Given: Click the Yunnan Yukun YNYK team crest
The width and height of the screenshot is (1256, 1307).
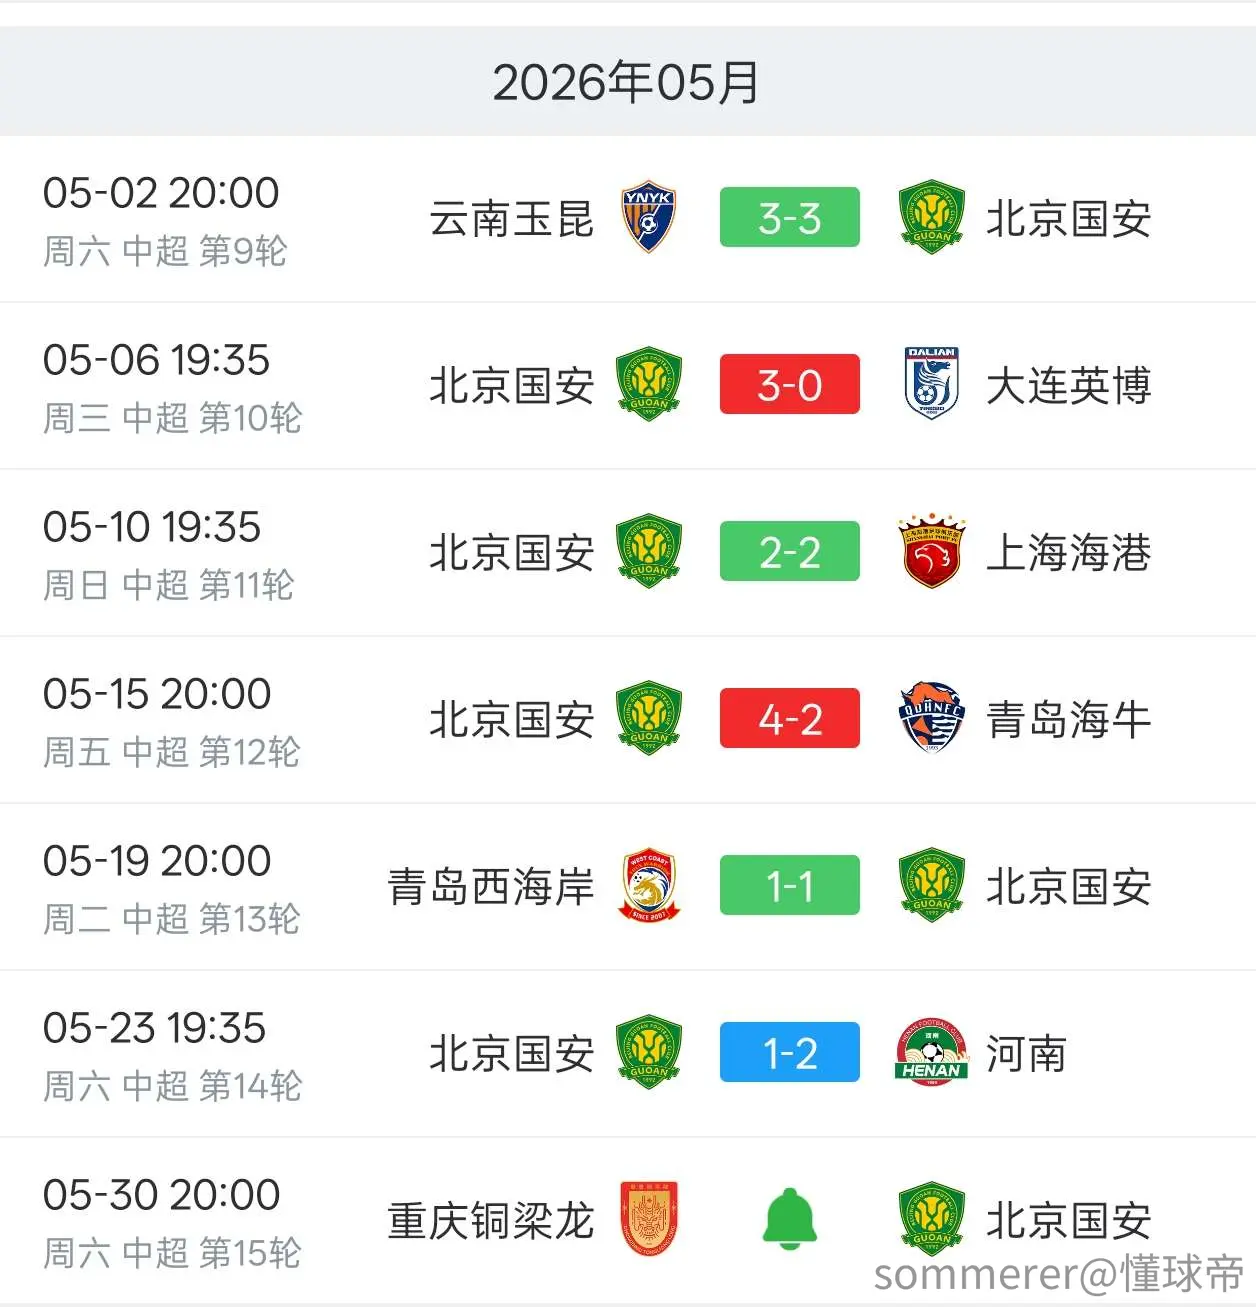Looking at the screenshot, I should tap(648, 217).
